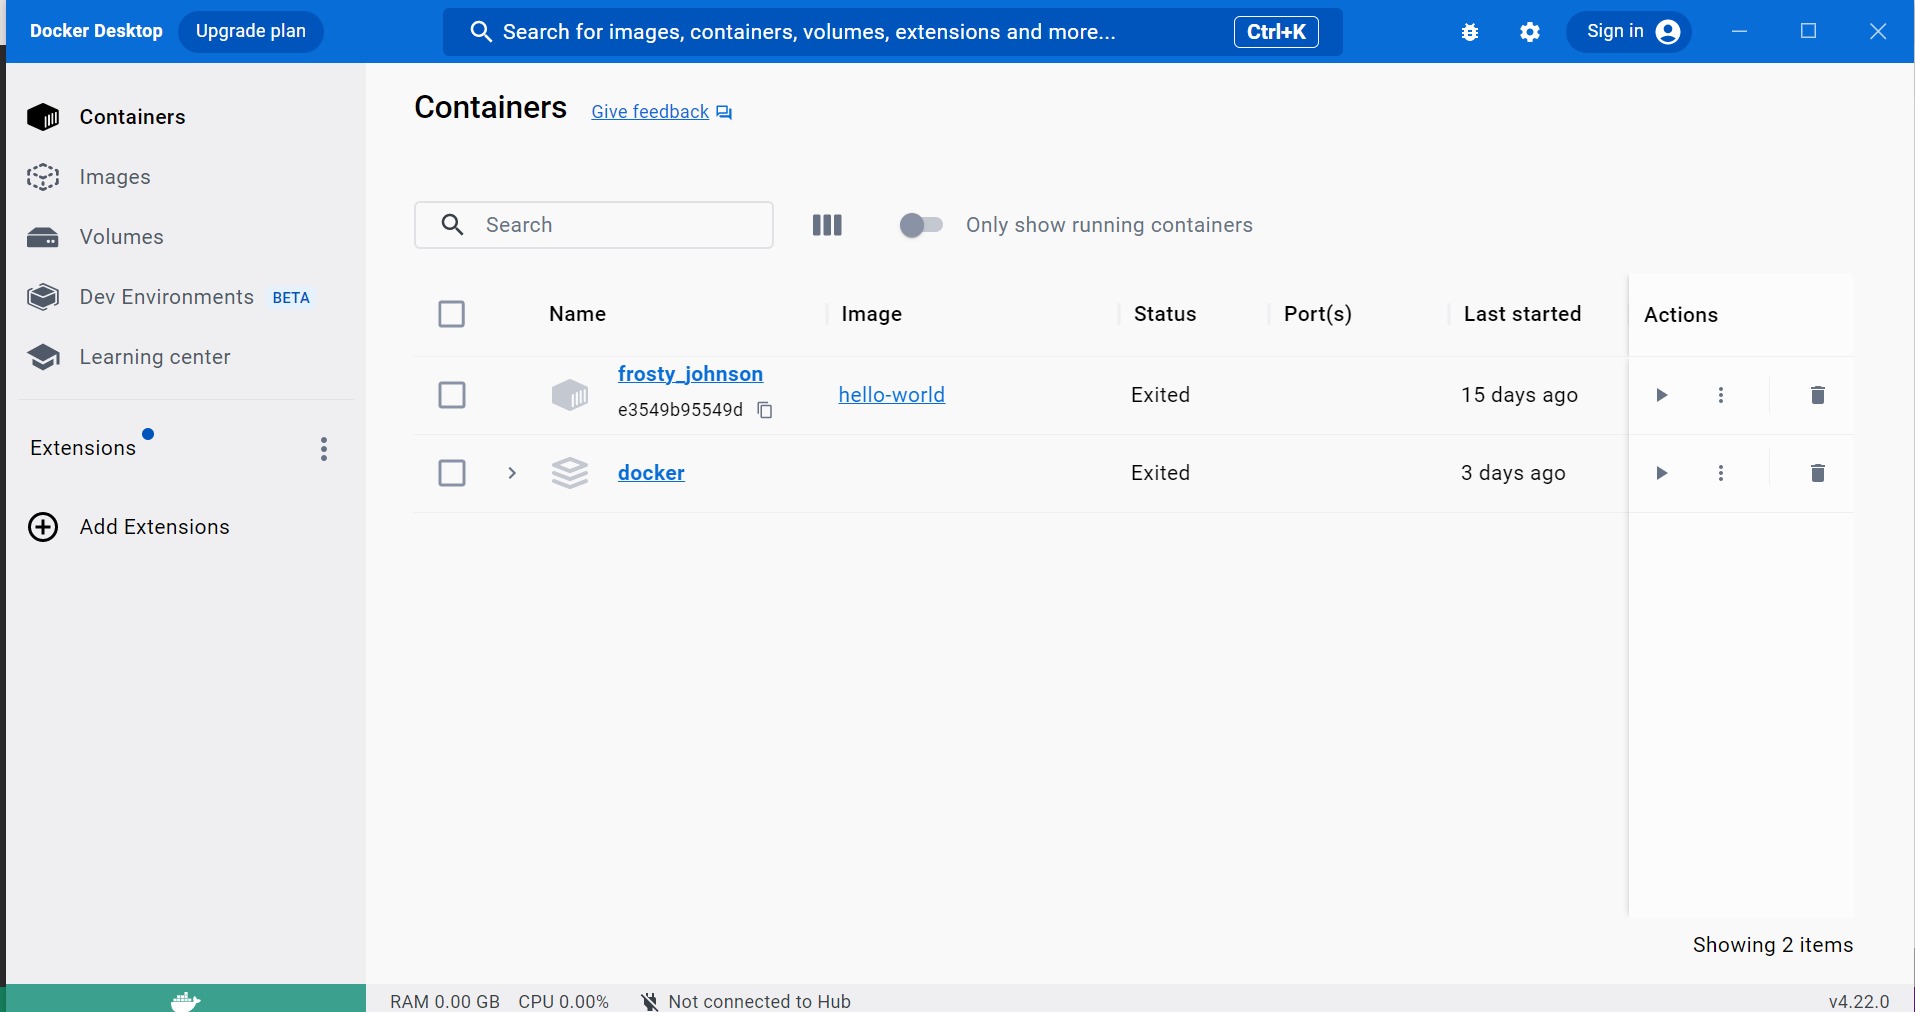This screenshot has height=1012, width=1915.
Task: Open Images in sidebar
Action: (x=186, y=177)
